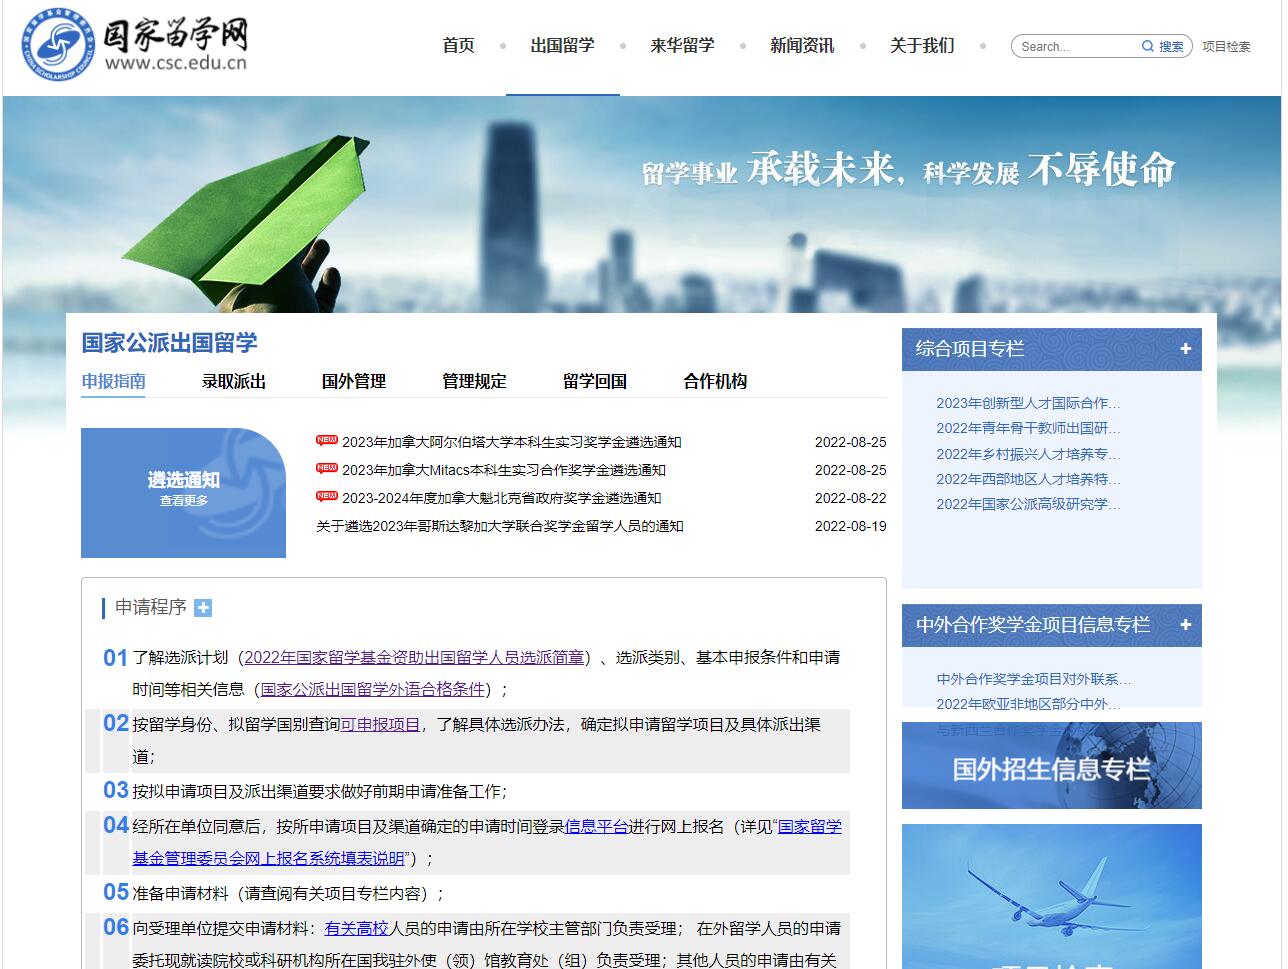The height and width of the screenshot is (969, 1288).
Task: Select the 国外管理 tab
Action: coord(354,381)
